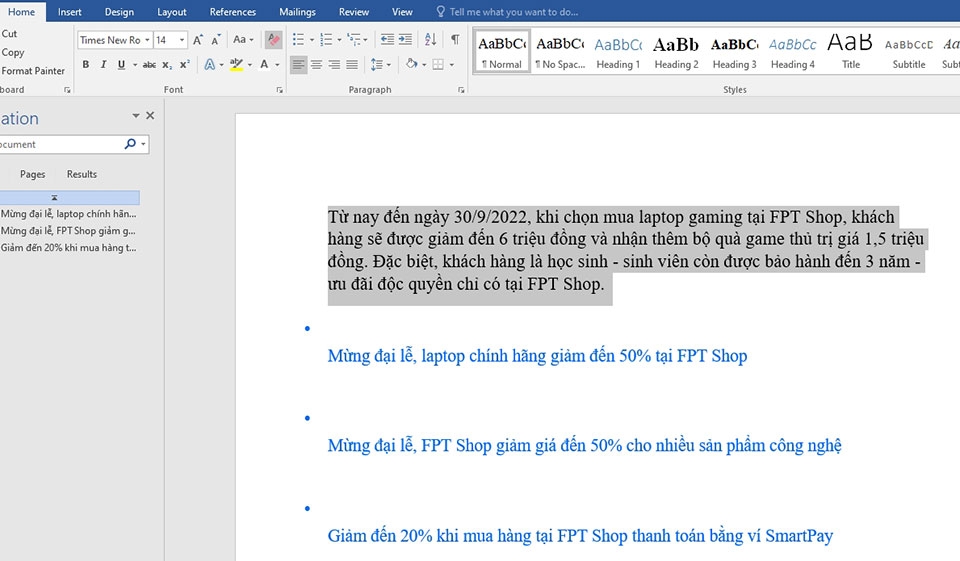This screenshot has height=561, width=960.
Task: Open the Paragraph dialog launcher
Action: click(x=461, y=90)
